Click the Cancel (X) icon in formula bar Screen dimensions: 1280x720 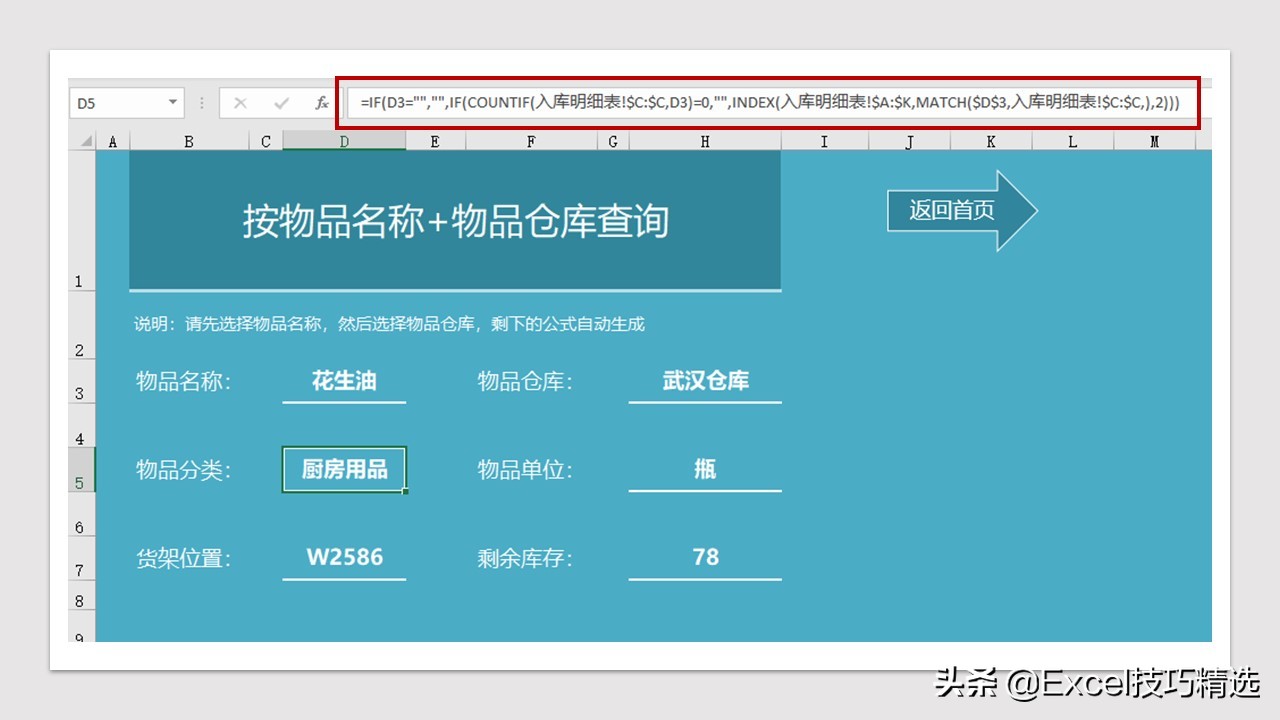coord(240,102)
